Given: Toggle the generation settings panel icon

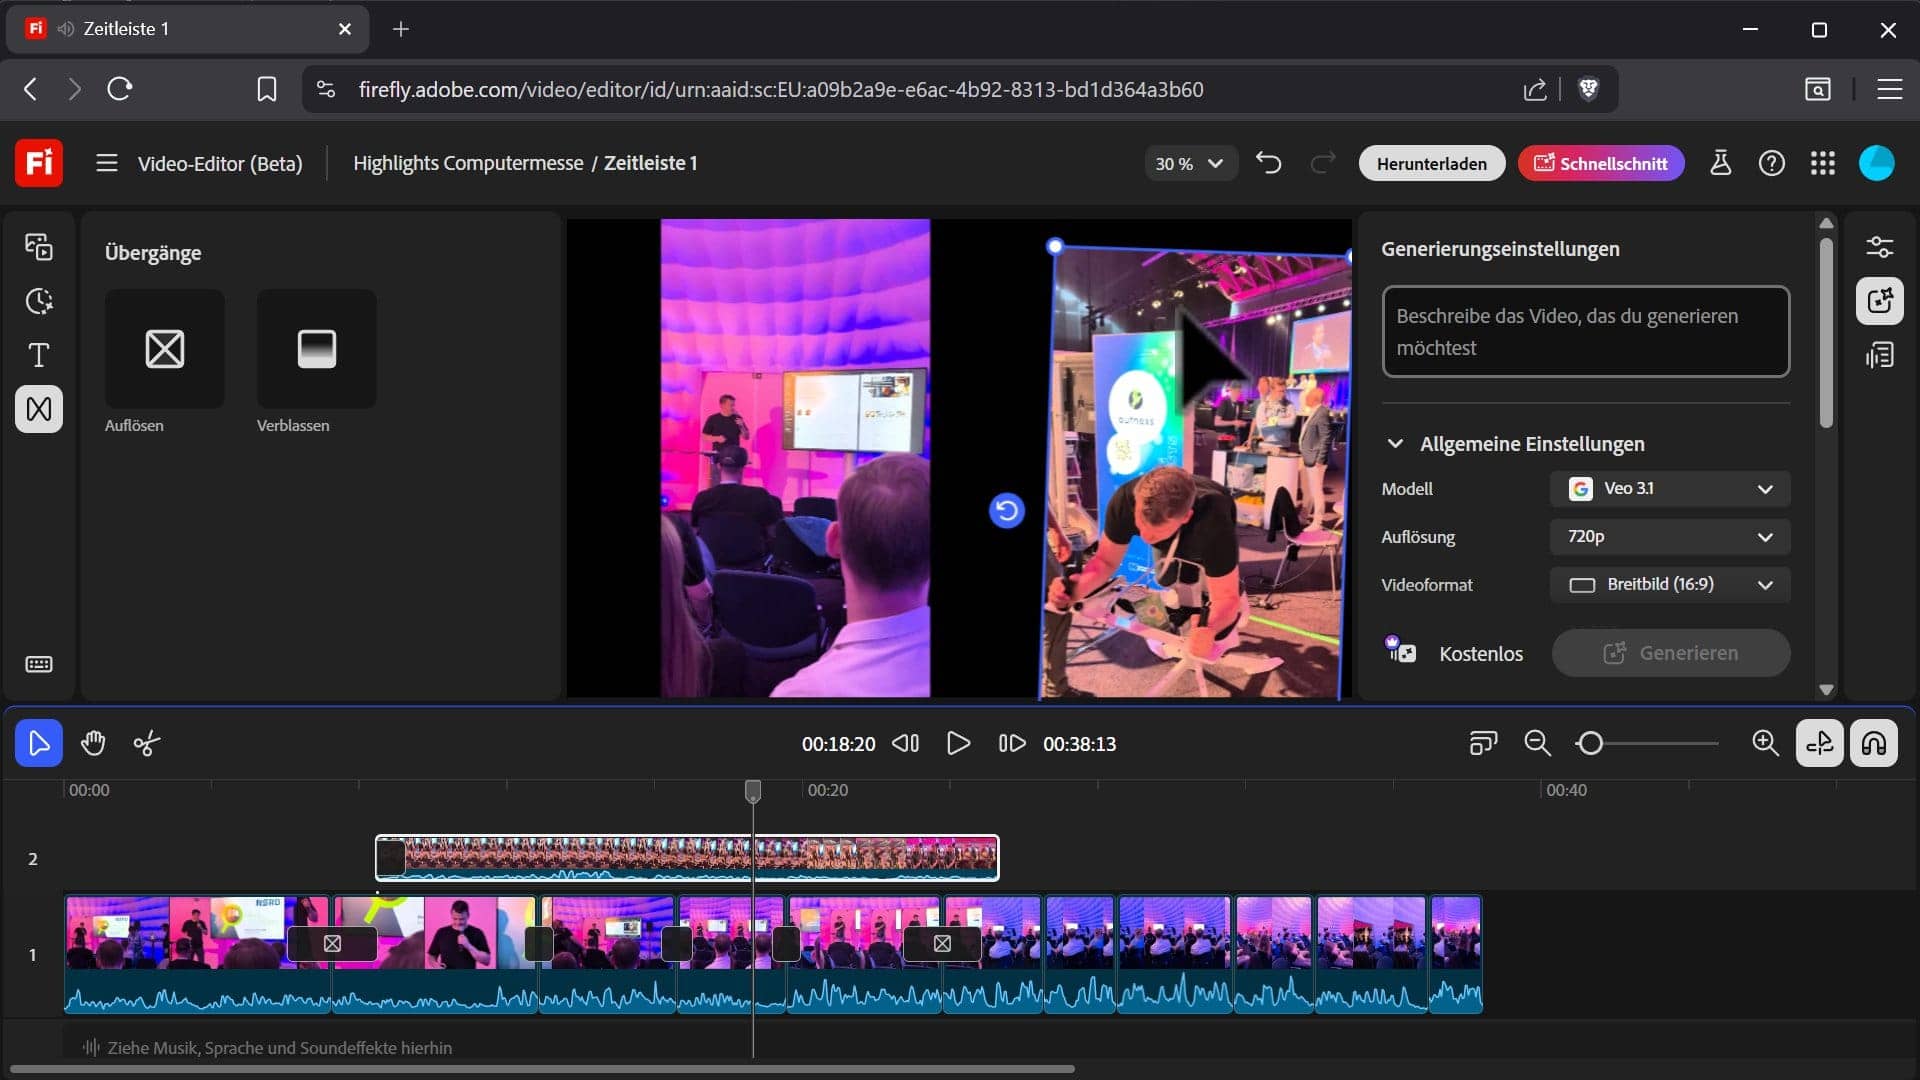Looking at the screenshot, I should pos(1879,301).
